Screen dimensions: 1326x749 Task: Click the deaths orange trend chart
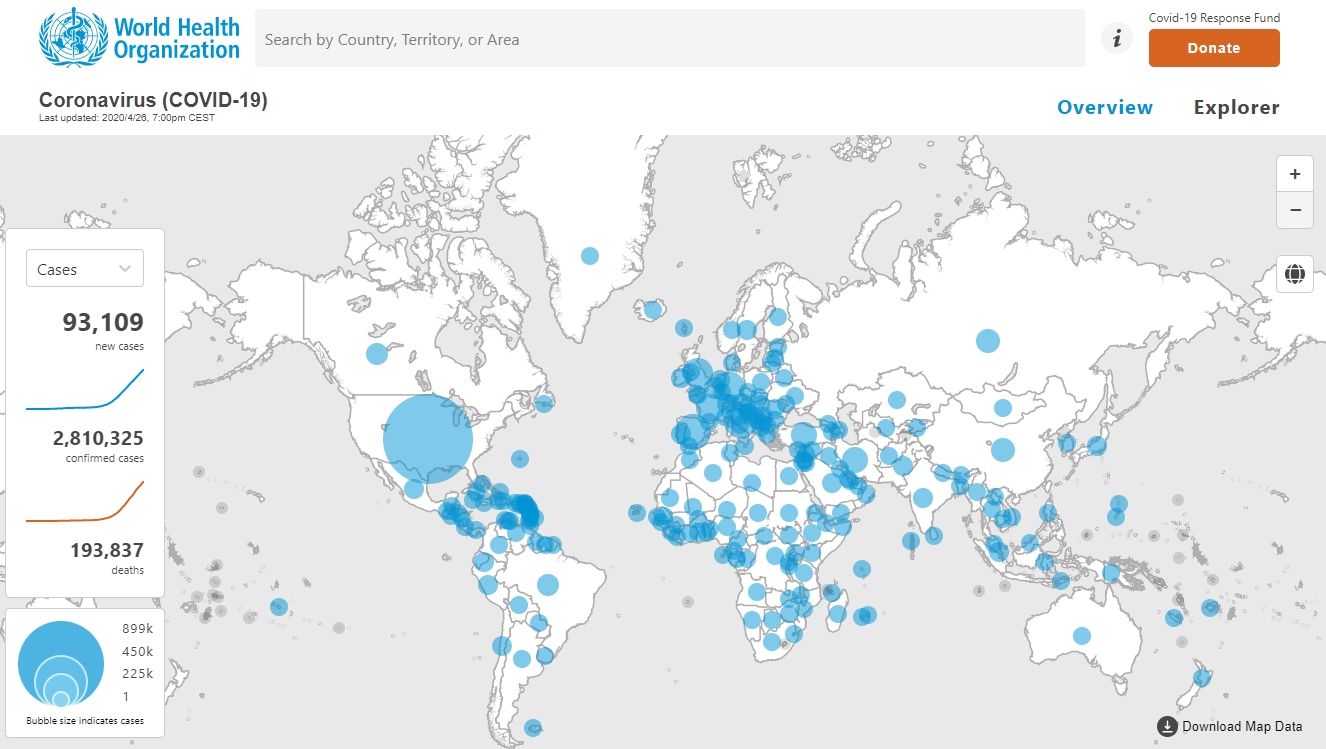(x=85, y=502)
